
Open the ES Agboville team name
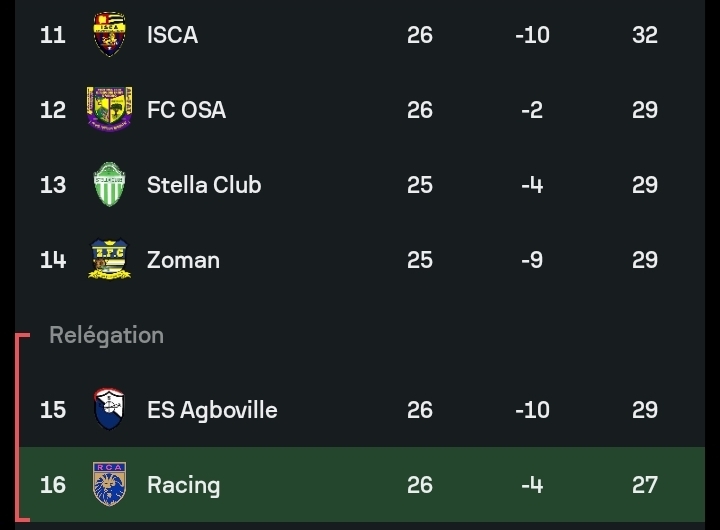(x=212, y=410)
